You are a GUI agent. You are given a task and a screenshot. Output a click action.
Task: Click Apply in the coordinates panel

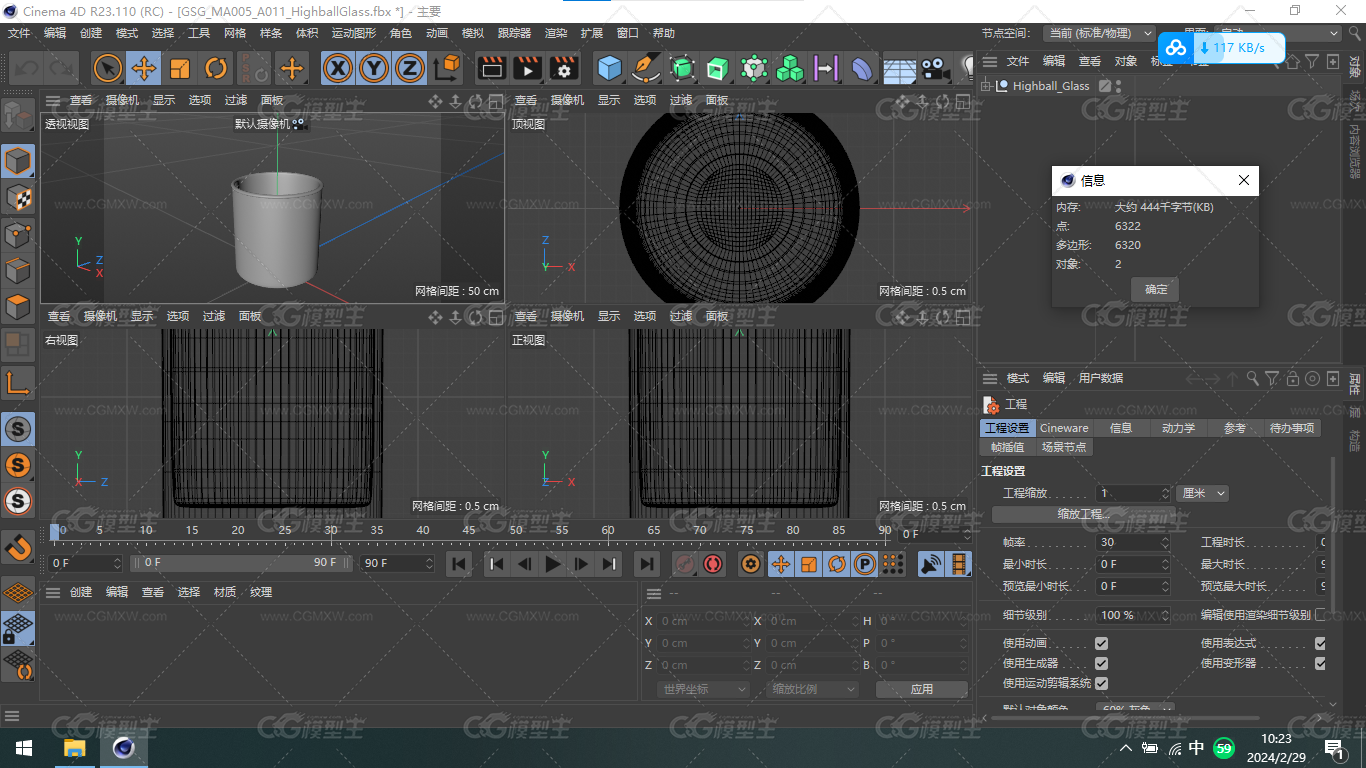(x=921, y=689)
